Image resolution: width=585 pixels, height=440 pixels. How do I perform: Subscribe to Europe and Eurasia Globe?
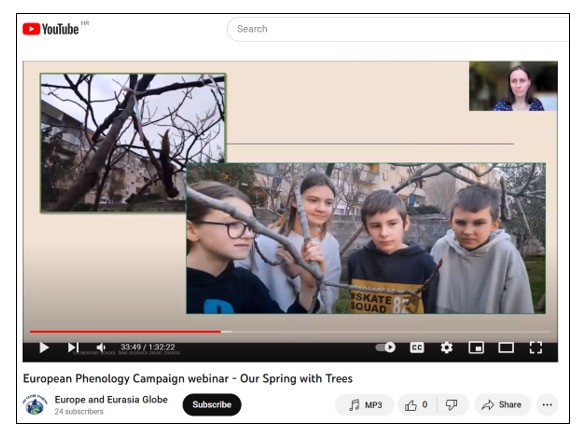(212, 405)
